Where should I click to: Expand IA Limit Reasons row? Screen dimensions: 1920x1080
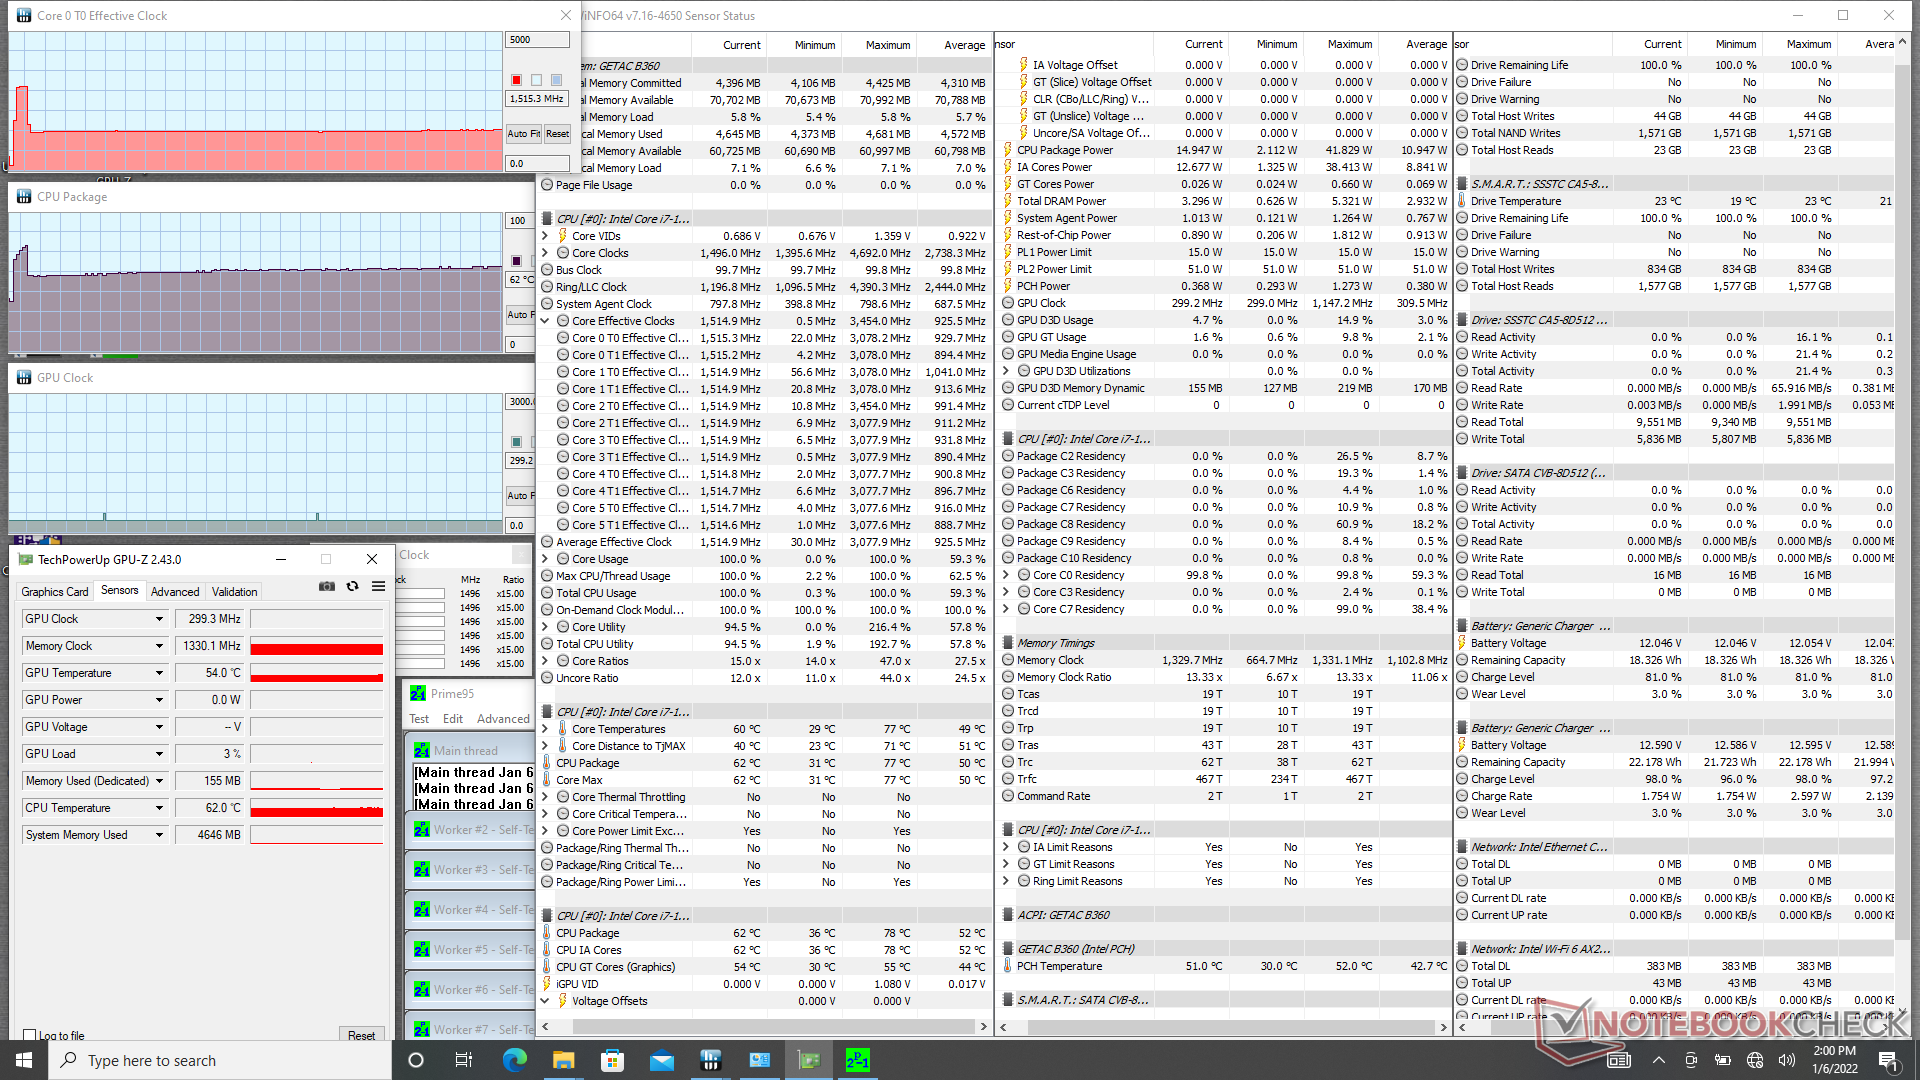1007,847
